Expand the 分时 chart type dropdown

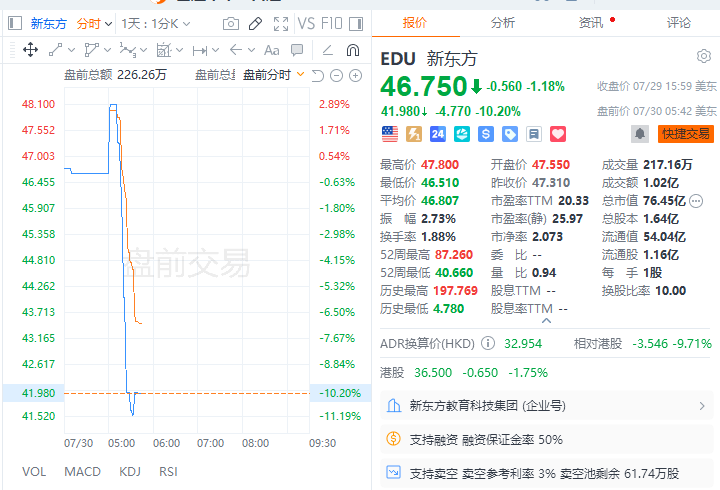click(95, 23)
